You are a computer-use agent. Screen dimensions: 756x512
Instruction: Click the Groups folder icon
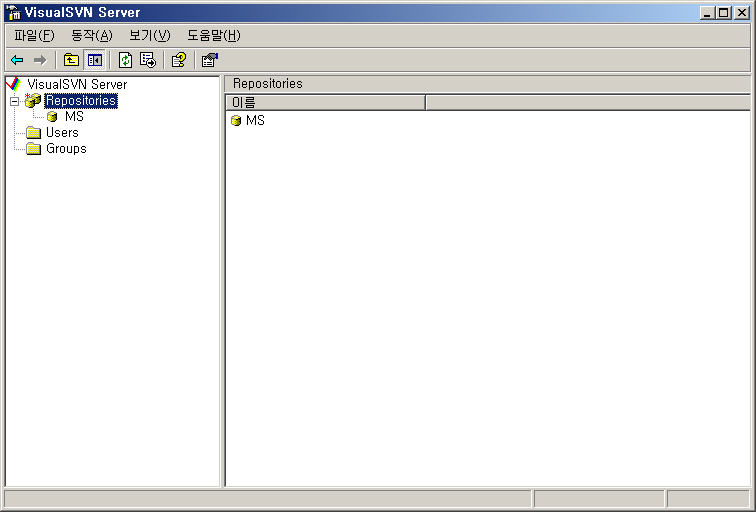coord(33,148)
